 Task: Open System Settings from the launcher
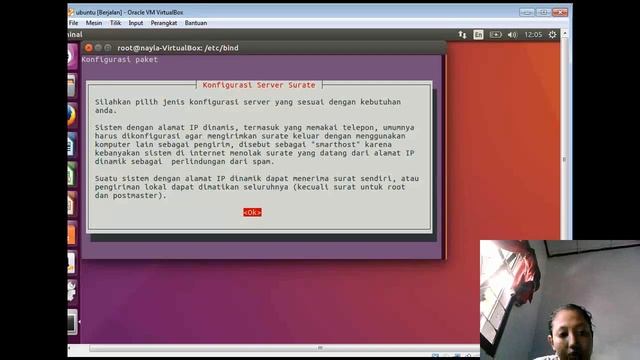pyautogui.click(x=72, y=292)
